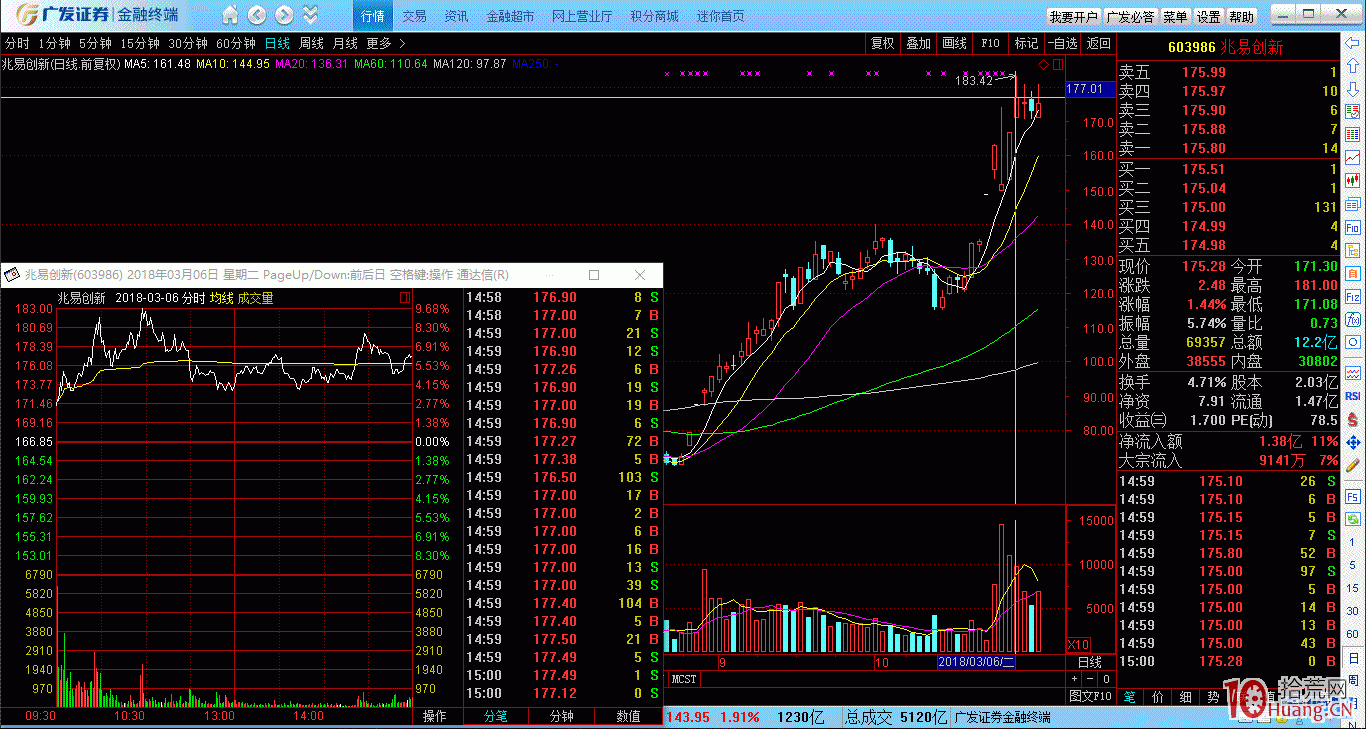Click the down arrow icon in right sidebar

[x=1353, y=89]
